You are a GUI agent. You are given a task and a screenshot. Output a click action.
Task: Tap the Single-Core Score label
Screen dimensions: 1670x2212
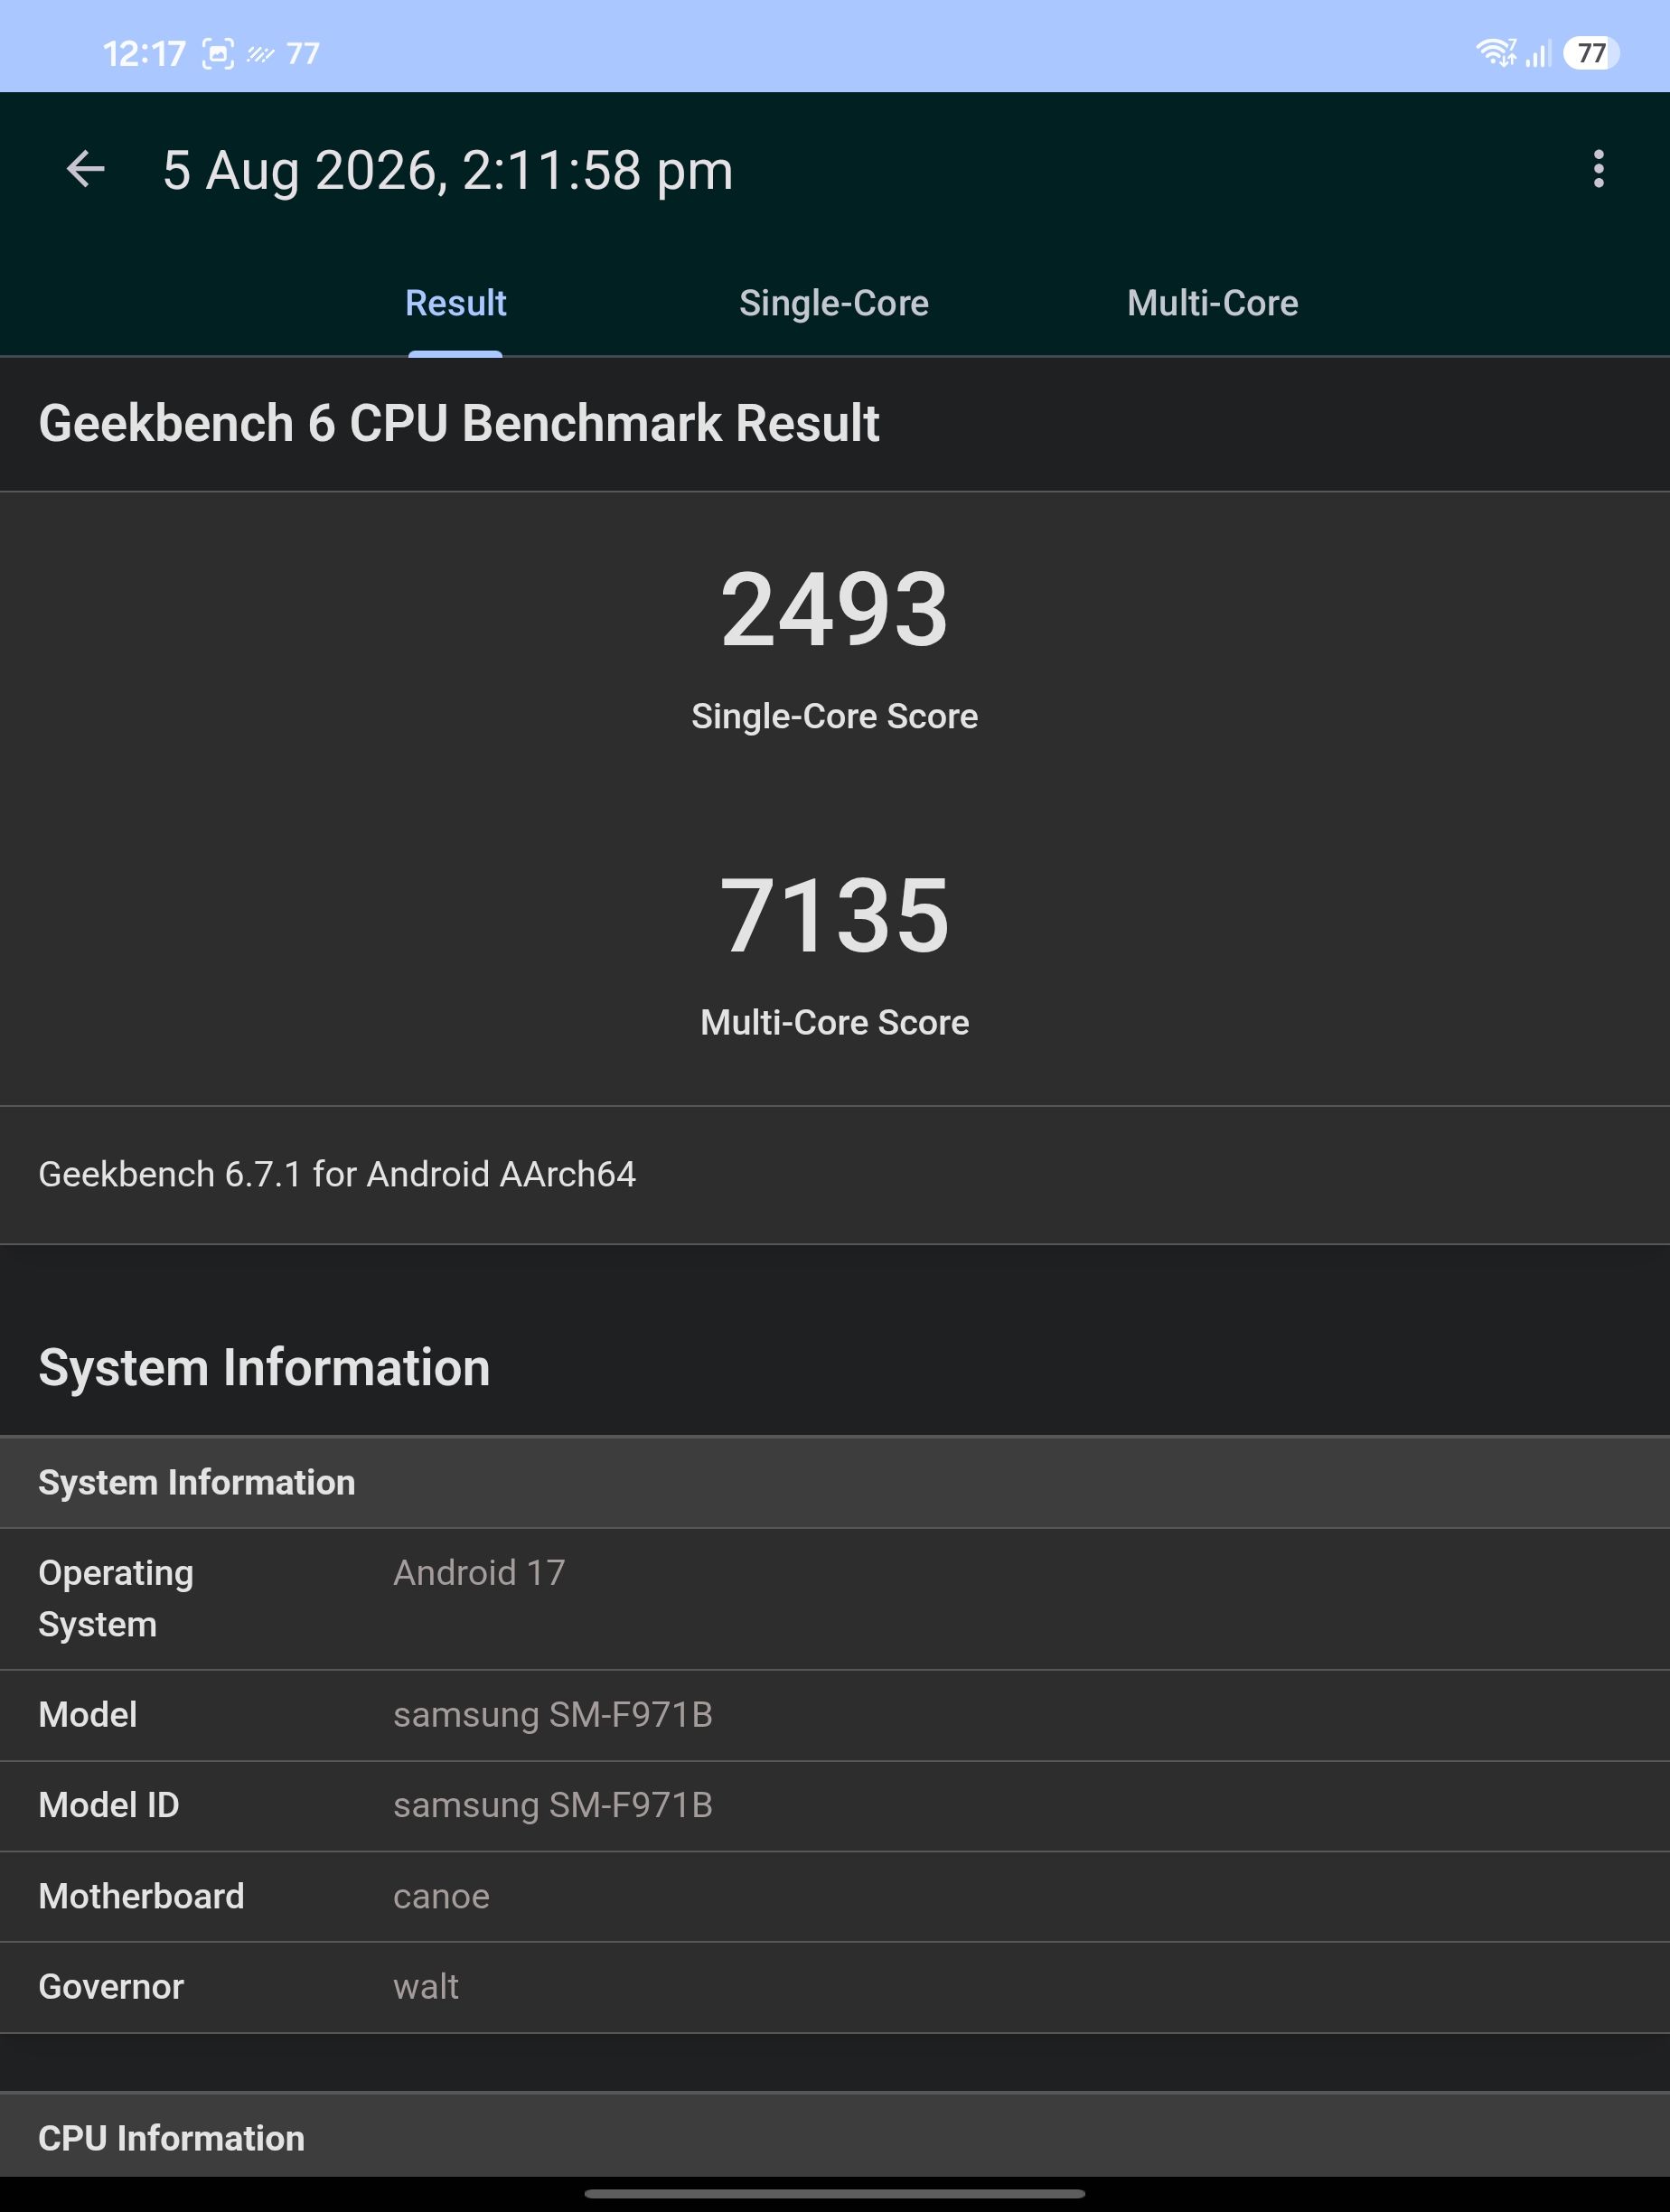click(x=834, y=716)
